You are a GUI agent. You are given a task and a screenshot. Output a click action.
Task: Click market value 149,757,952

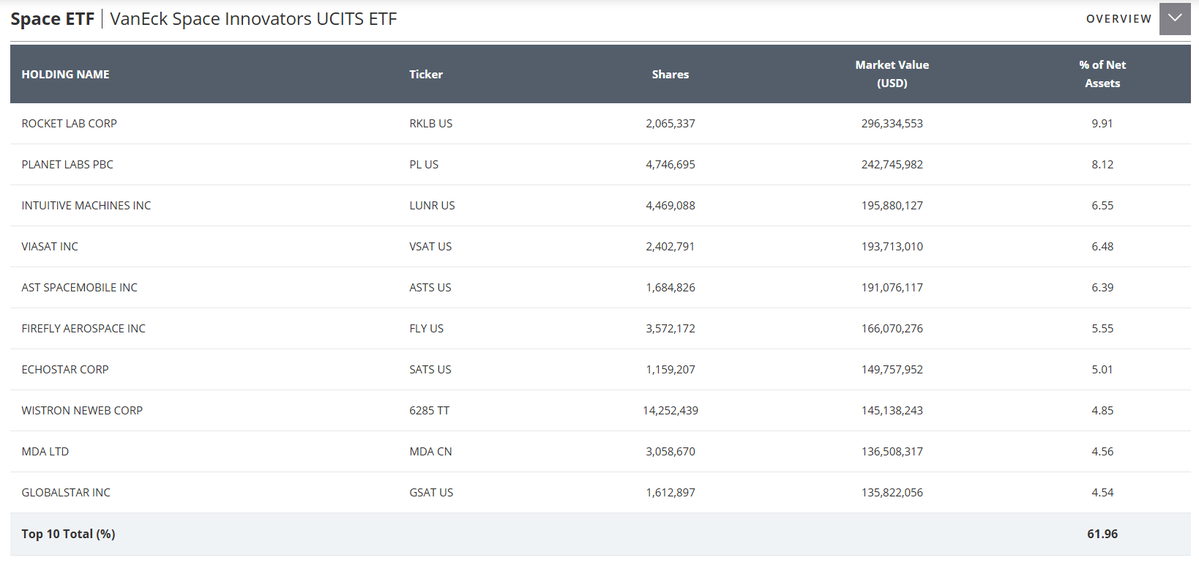click(892, 369)
